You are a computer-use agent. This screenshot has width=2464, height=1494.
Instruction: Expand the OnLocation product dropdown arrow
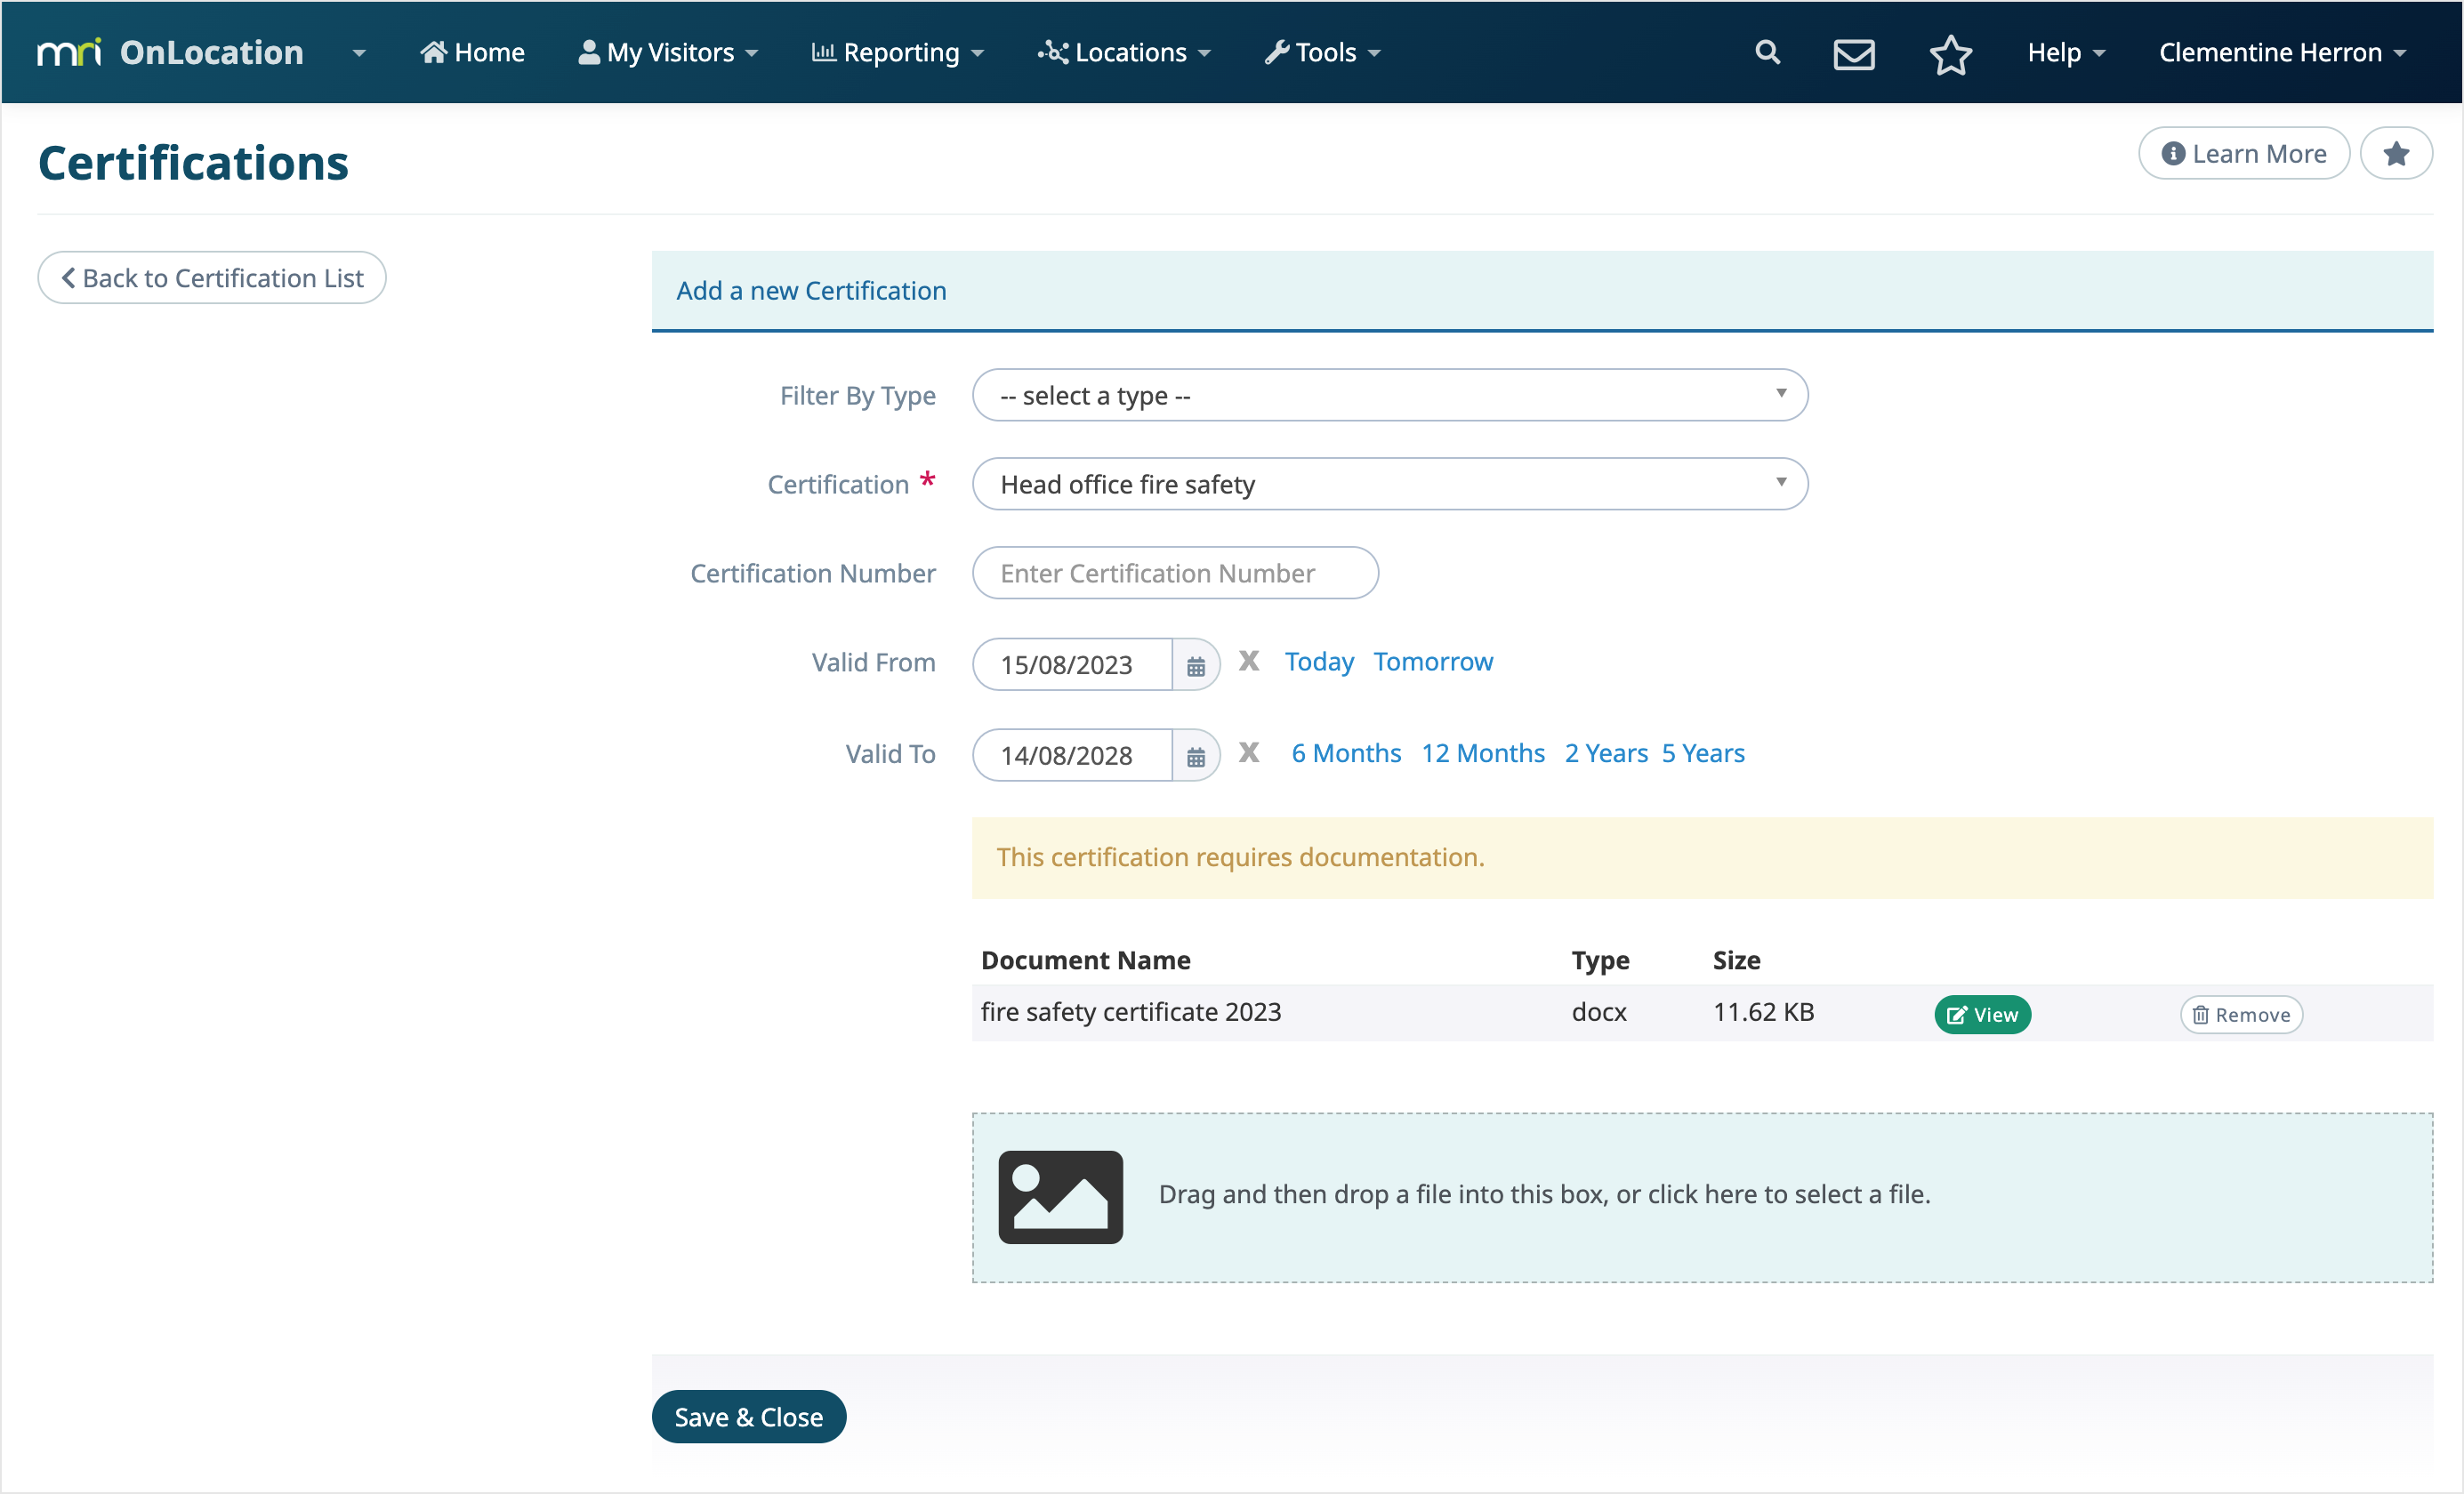(x=359, y=53)
